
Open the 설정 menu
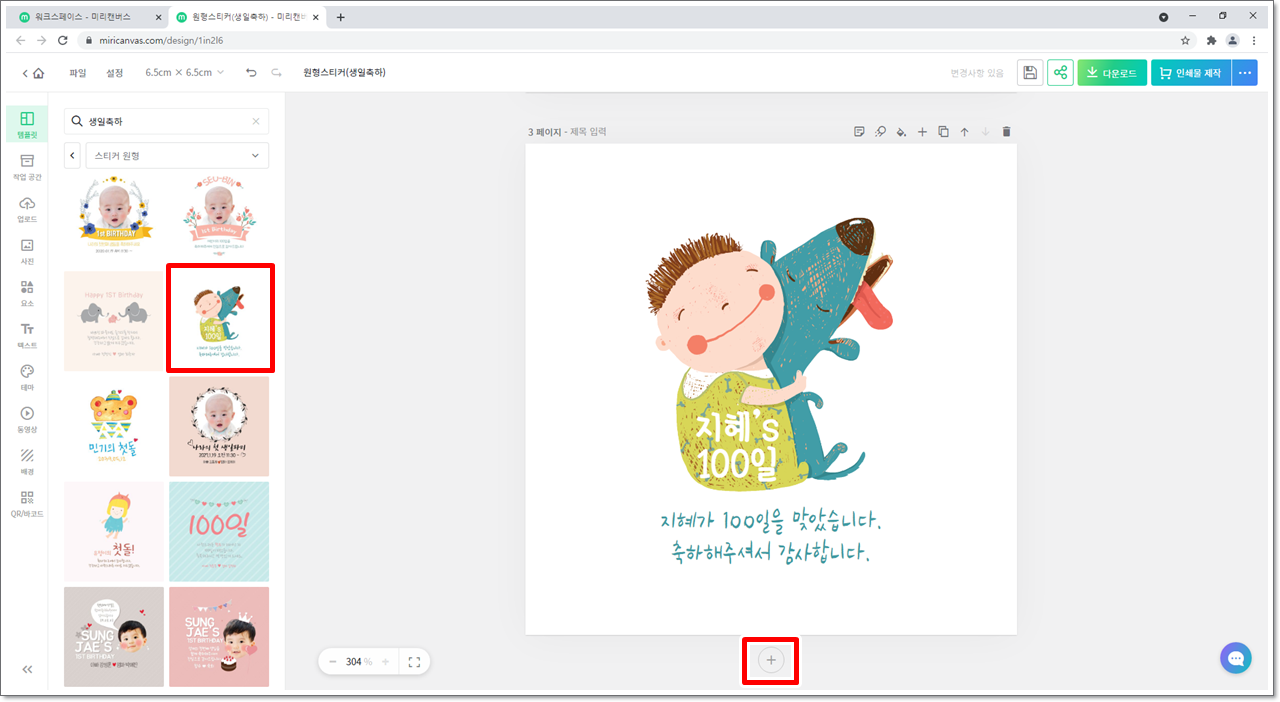(x=115, y=73)
